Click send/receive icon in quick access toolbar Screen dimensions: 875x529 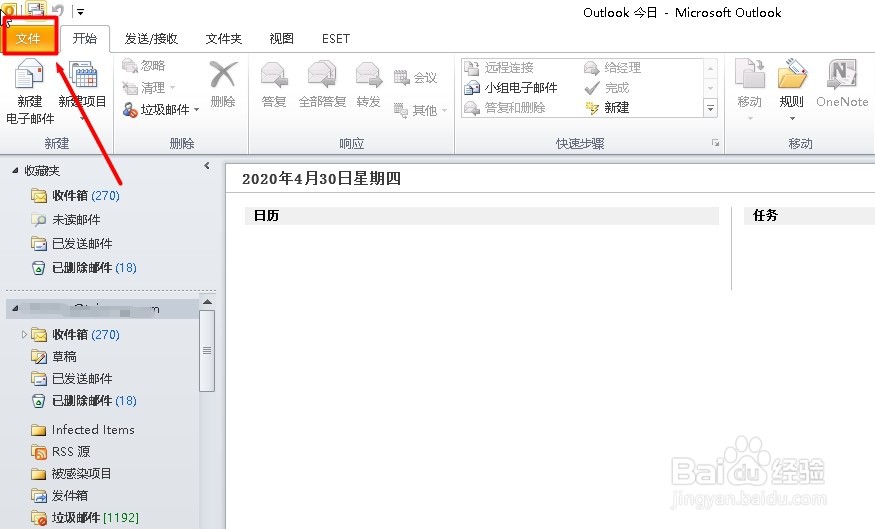point(36,9)
